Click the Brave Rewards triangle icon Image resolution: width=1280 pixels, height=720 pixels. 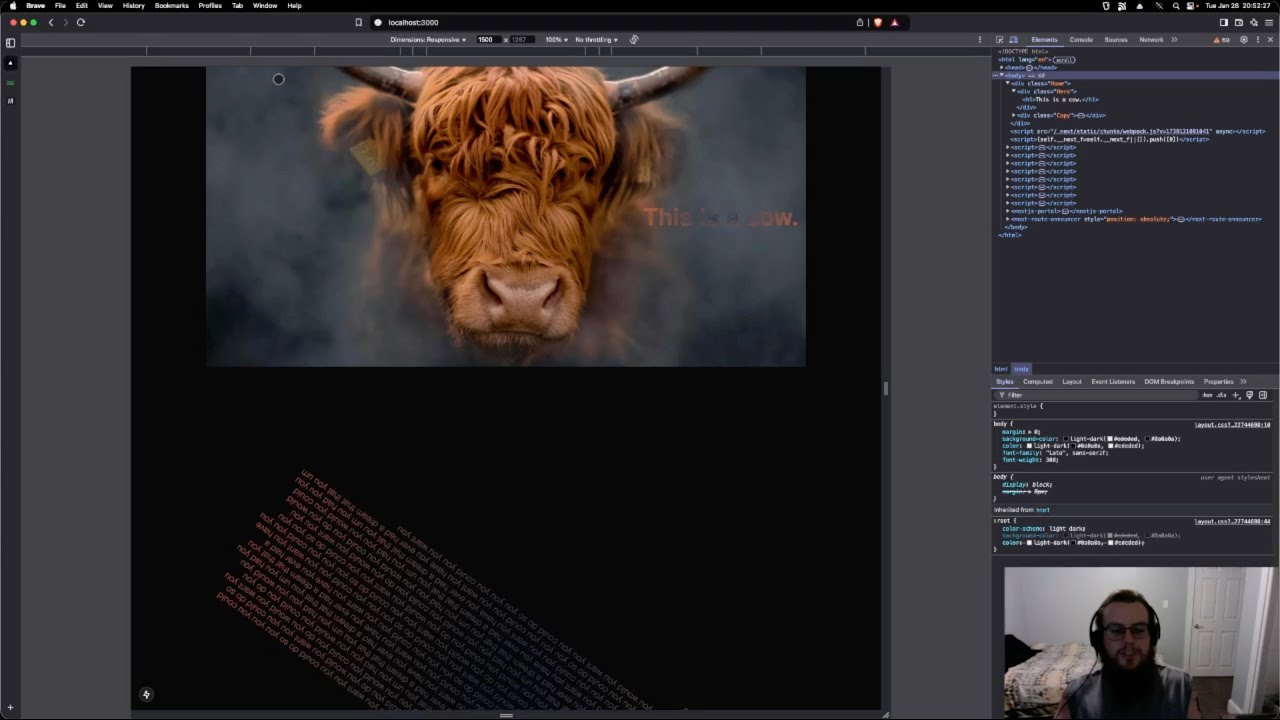[894, 22]
